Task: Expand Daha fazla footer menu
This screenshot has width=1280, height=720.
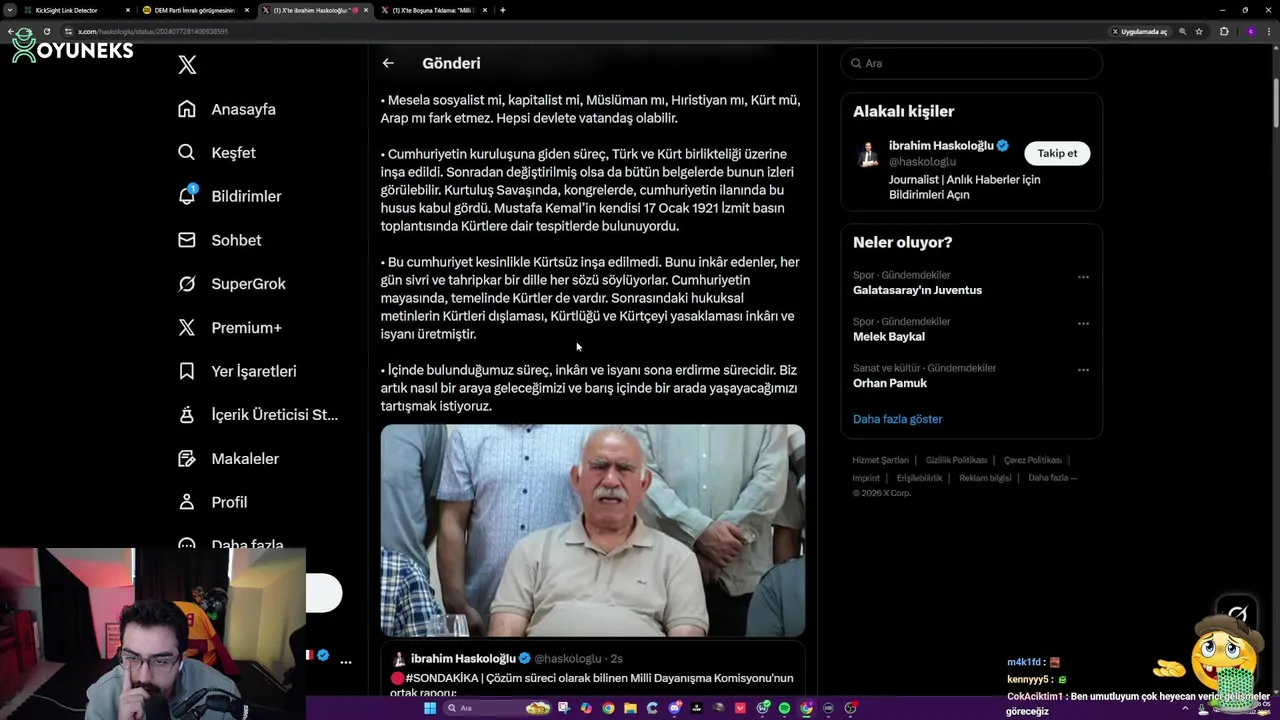Action: pyautogui.click(x=1052, y=478)
